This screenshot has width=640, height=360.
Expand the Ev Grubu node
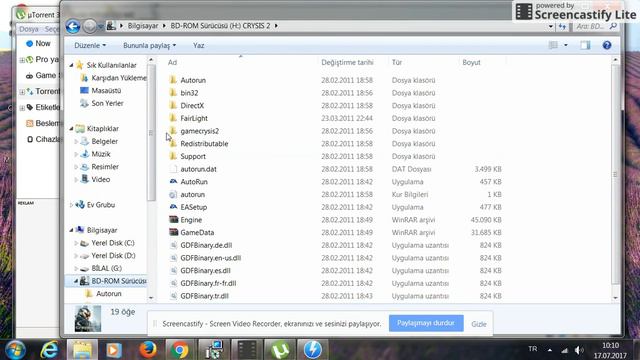point(71,205)
